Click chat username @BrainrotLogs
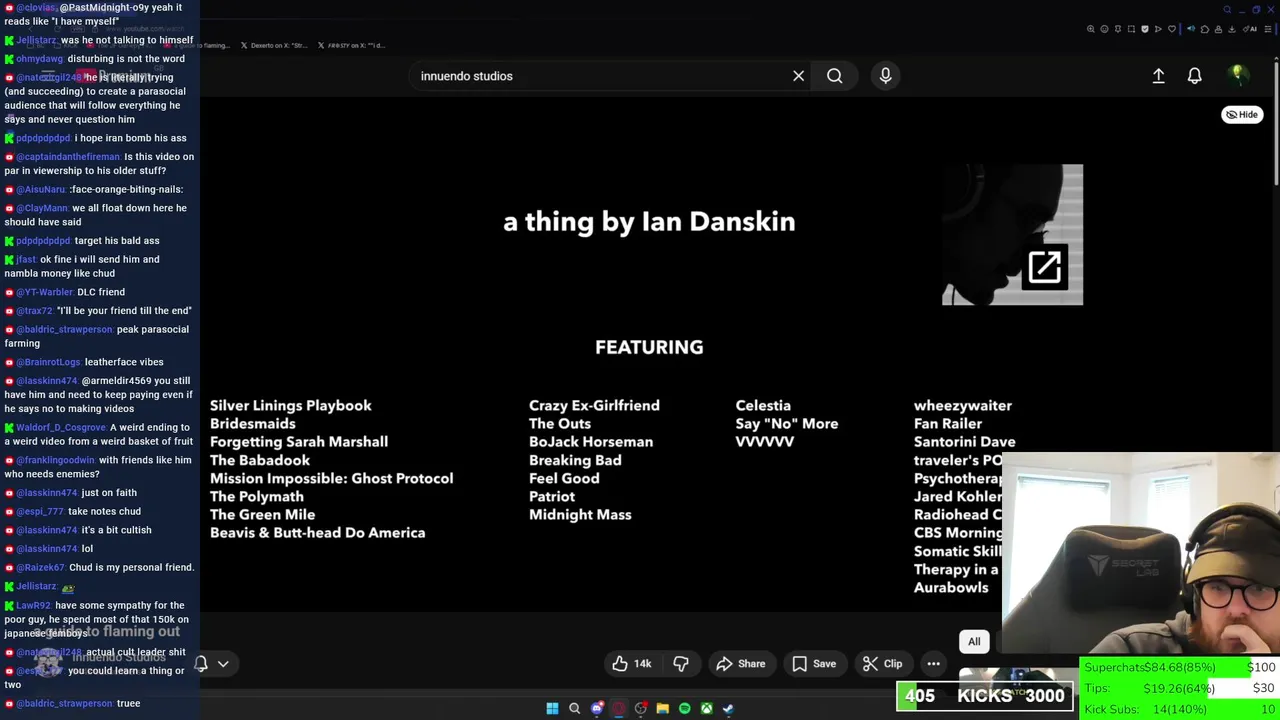 tap(48, 362)
